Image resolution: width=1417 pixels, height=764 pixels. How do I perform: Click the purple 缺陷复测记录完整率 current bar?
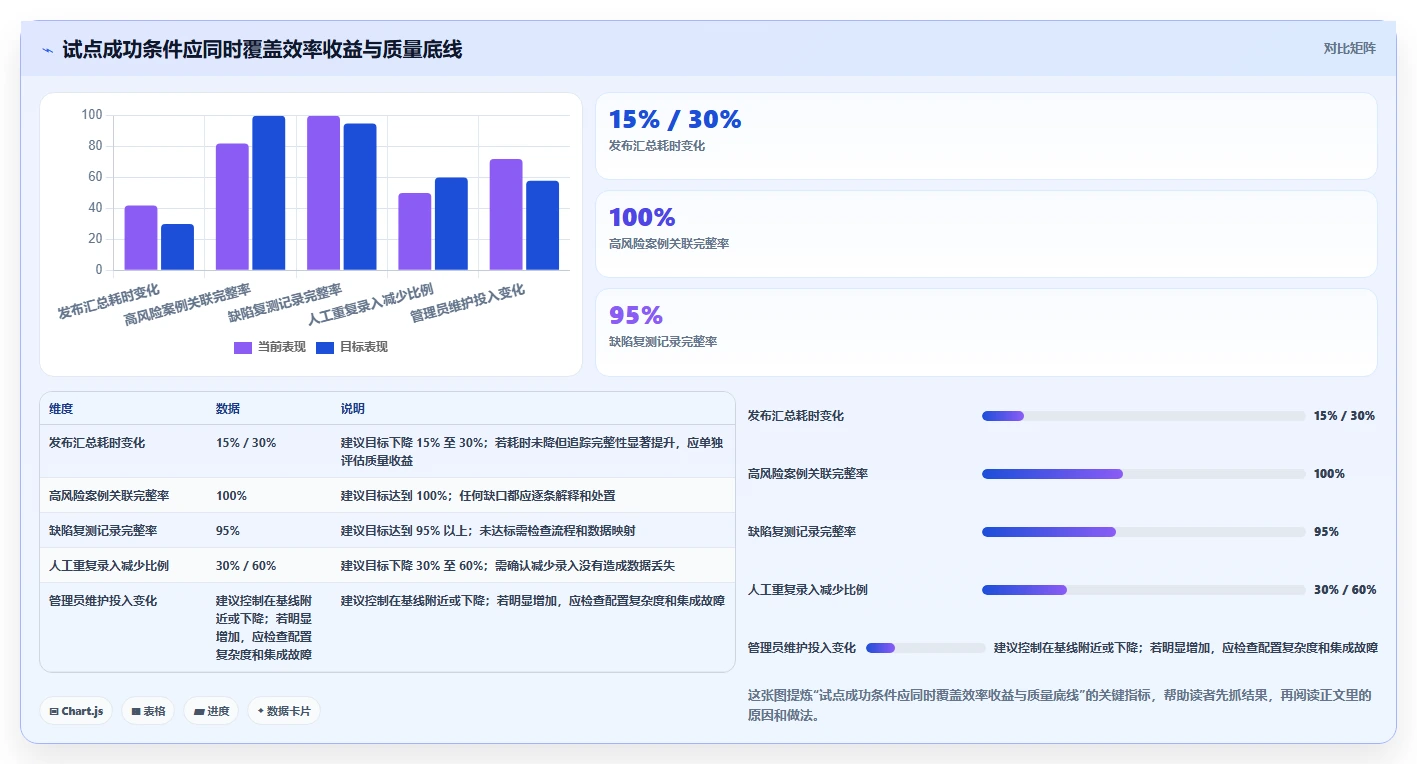(323, 193)
